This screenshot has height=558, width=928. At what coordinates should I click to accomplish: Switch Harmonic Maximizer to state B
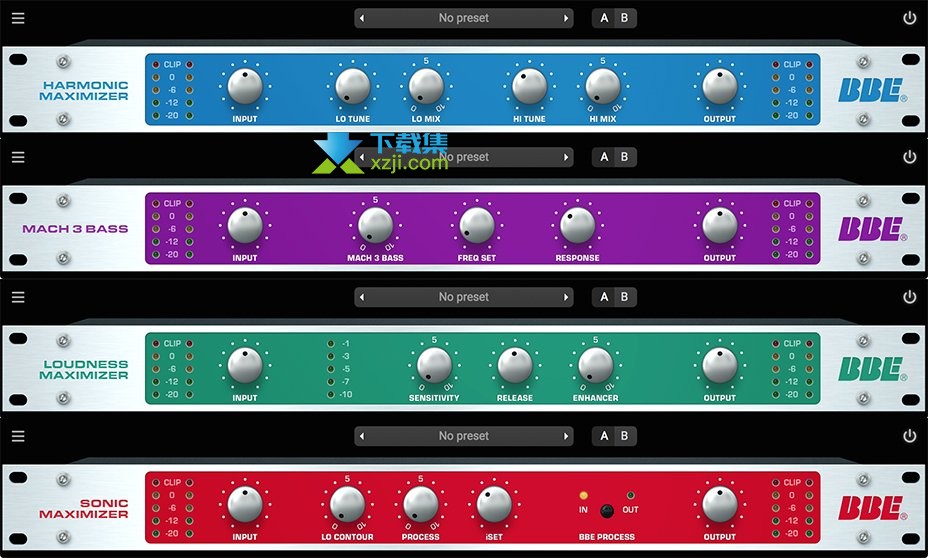coord(624,18)
